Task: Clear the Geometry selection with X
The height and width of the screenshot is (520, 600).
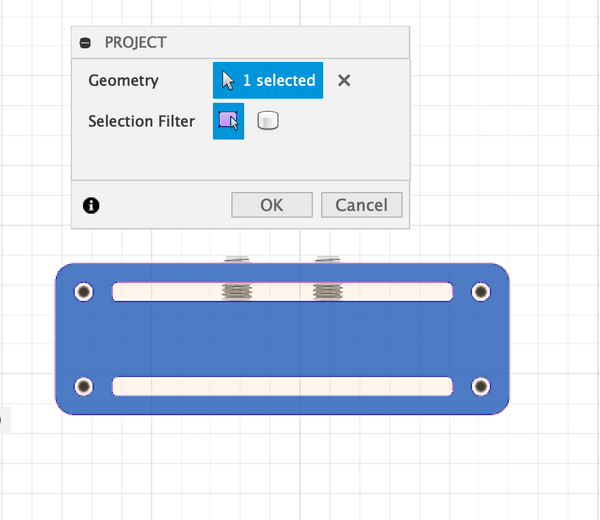Action: 344,80
